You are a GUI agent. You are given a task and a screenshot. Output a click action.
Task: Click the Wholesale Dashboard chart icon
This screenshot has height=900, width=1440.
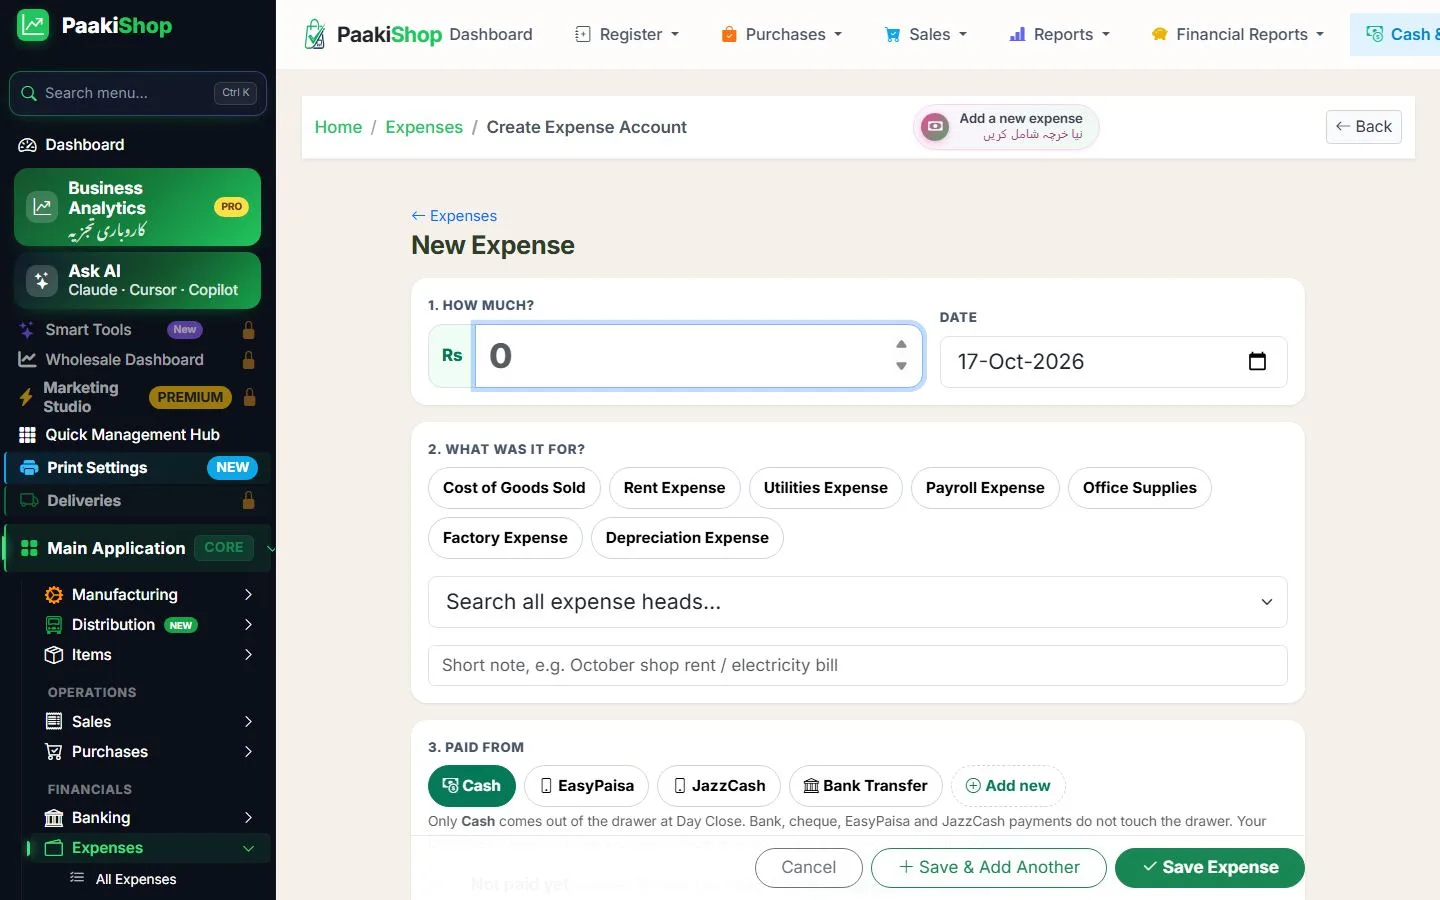coord(27,360)
